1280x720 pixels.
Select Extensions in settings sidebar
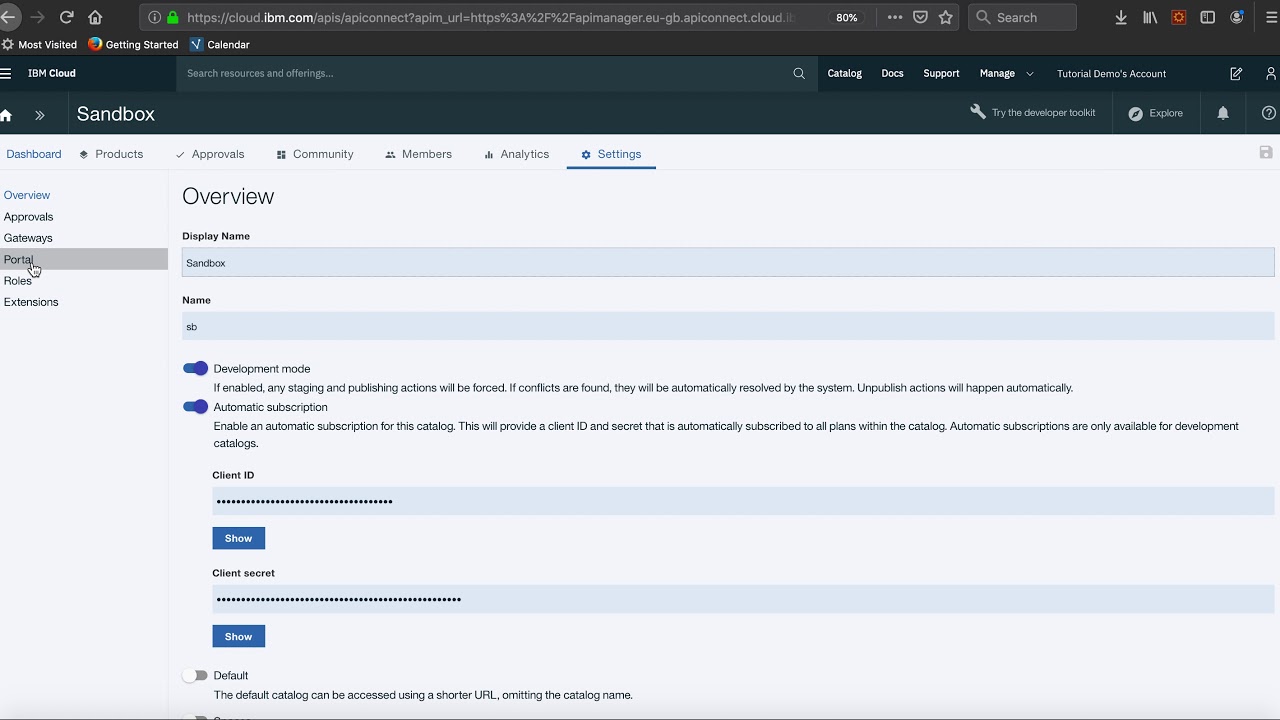point(31,302)
